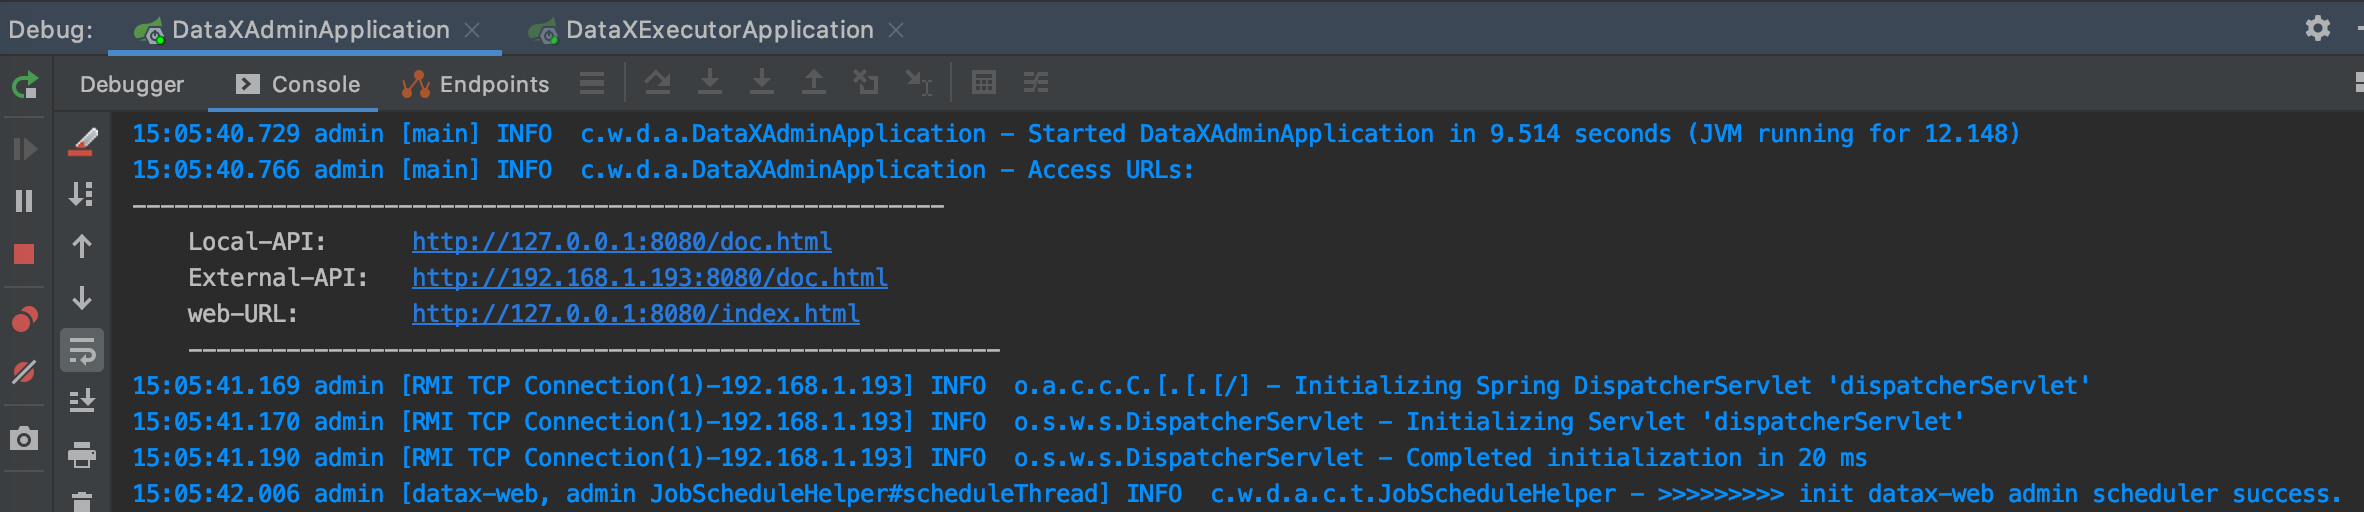Screen dimensions: 2364x512
Task: Switch to the Endpoints tab
Action: pos(475,85)
